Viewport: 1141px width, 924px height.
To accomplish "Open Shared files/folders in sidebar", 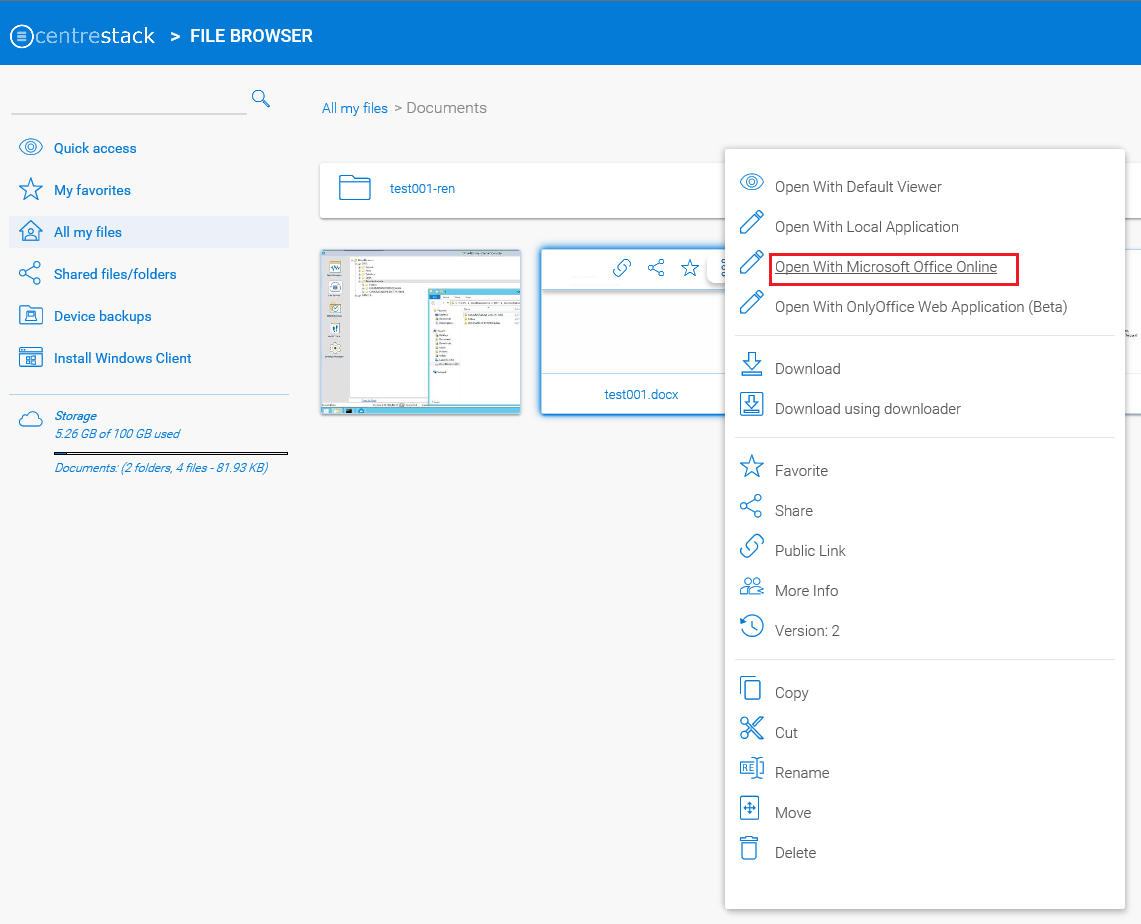I will pyautogui.click(x=115, y=274).
